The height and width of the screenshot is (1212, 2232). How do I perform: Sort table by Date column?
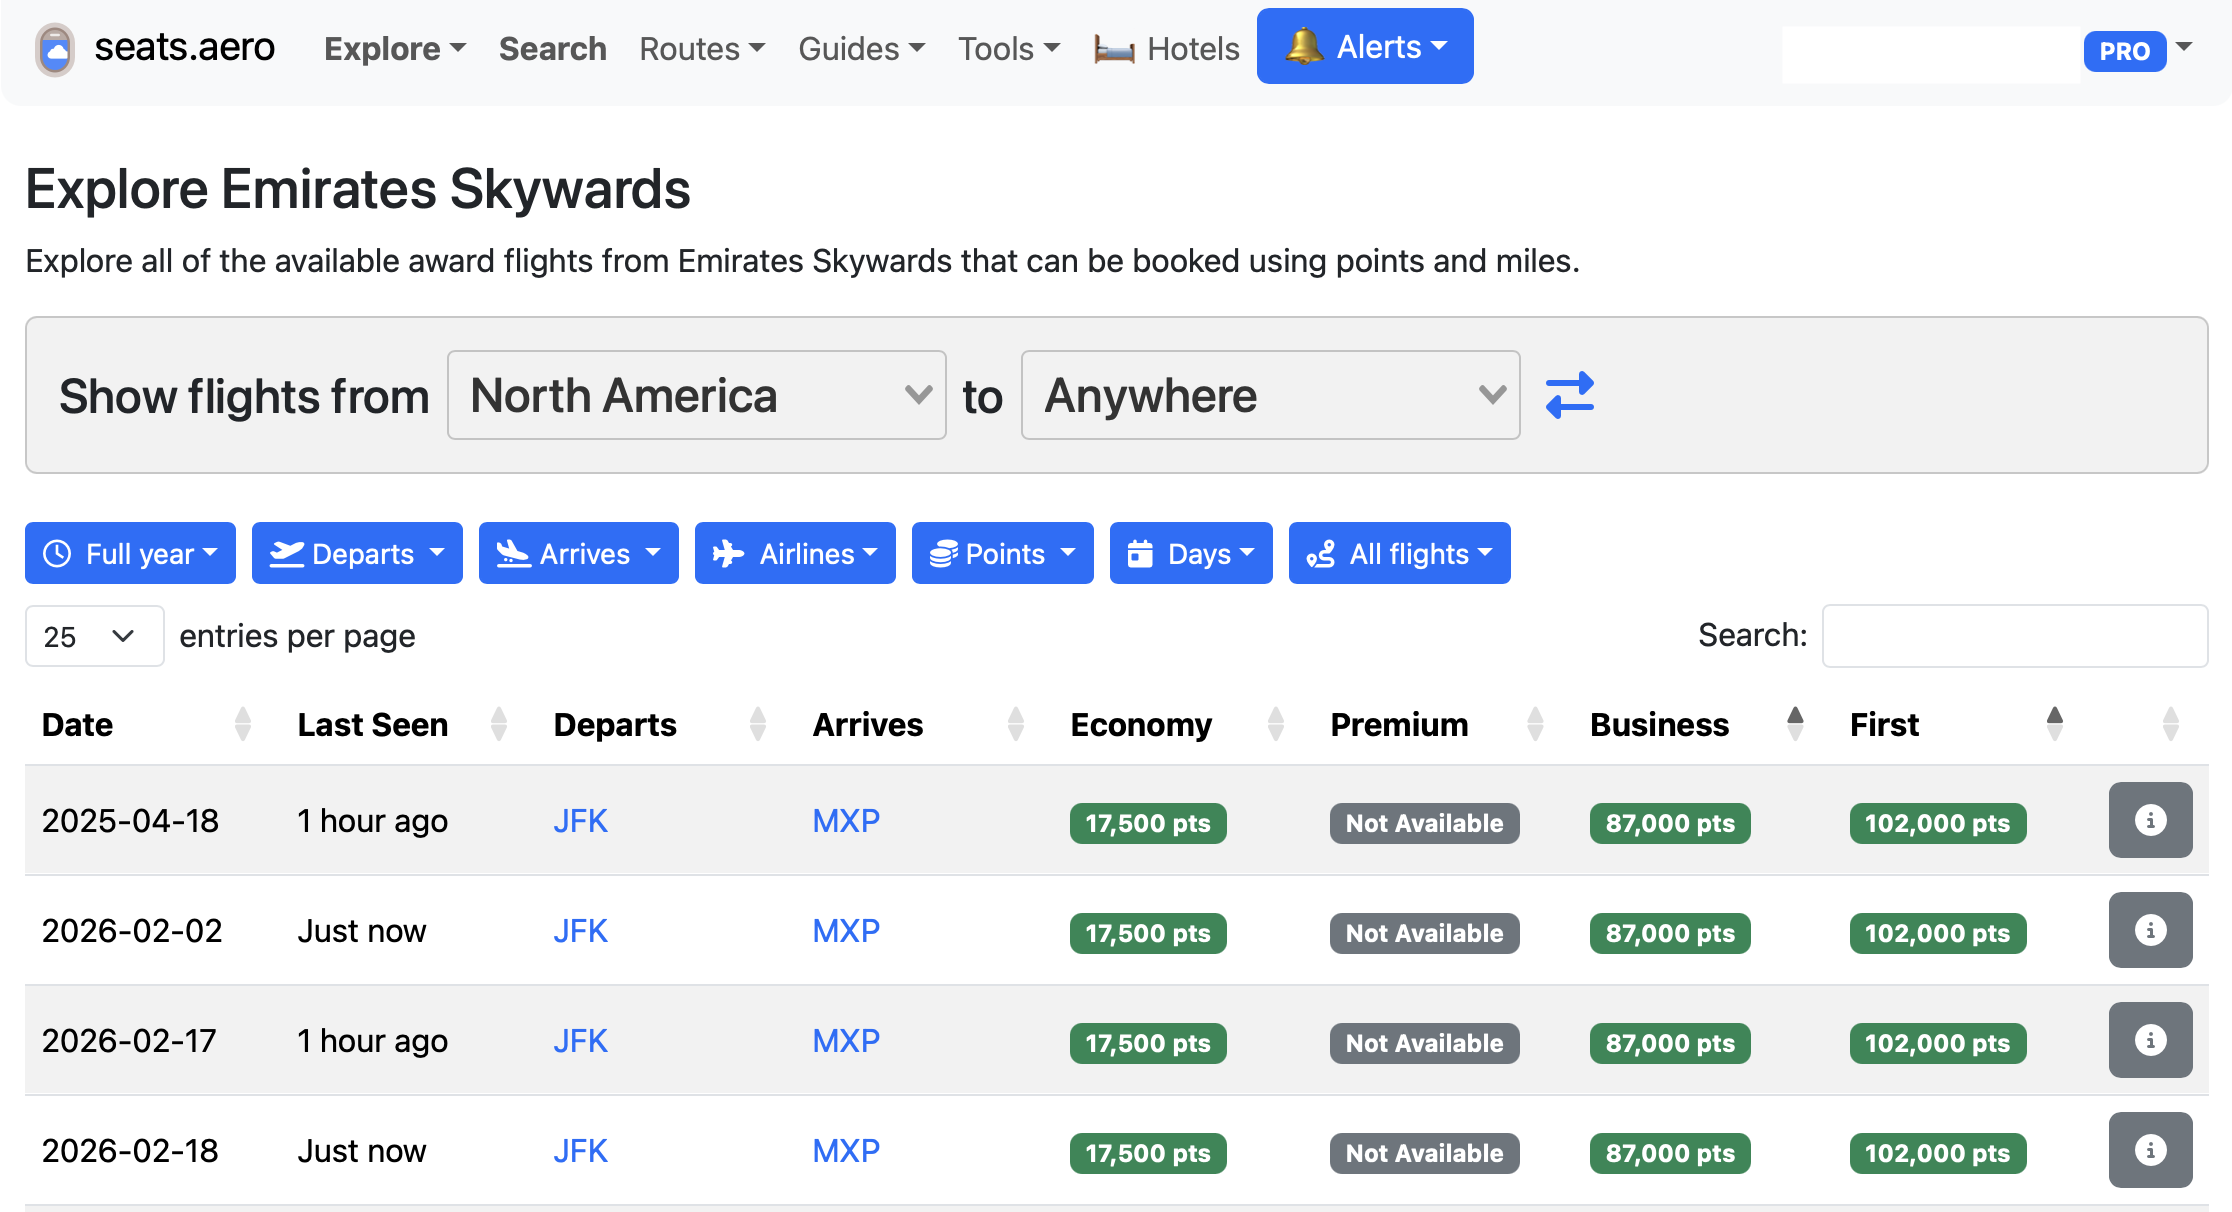[x=242, y=724]
